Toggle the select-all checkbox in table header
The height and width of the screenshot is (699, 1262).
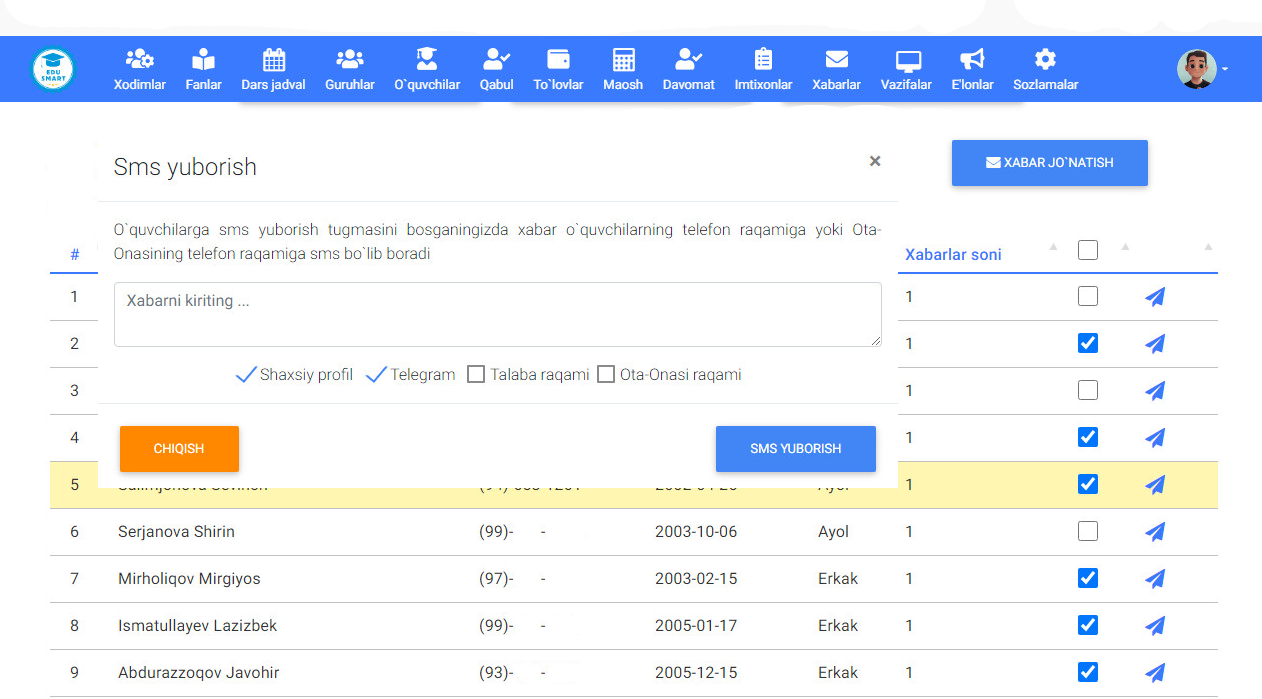coord(1088,250)
